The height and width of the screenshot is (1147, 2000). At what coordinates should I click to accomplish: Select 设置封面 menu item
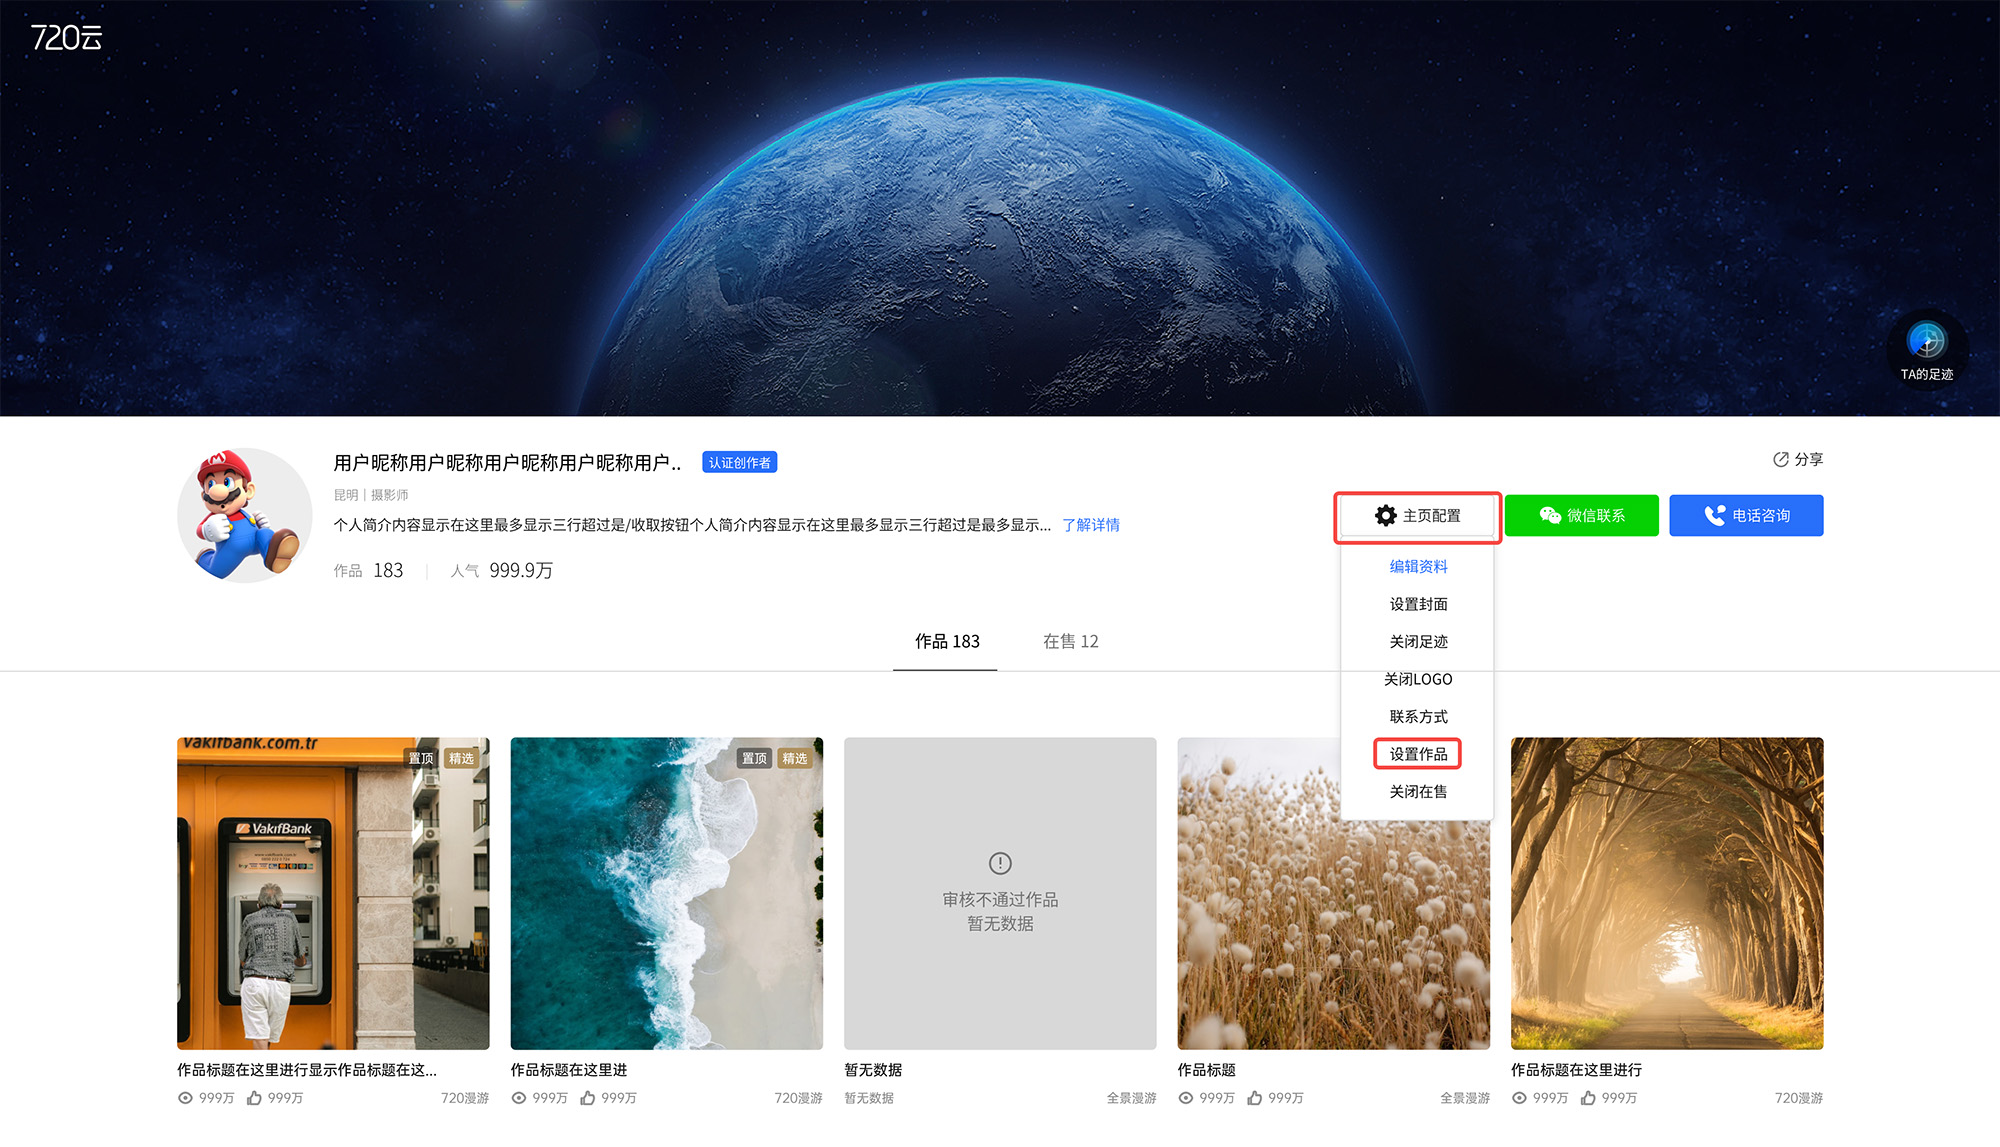[1418, 604]
